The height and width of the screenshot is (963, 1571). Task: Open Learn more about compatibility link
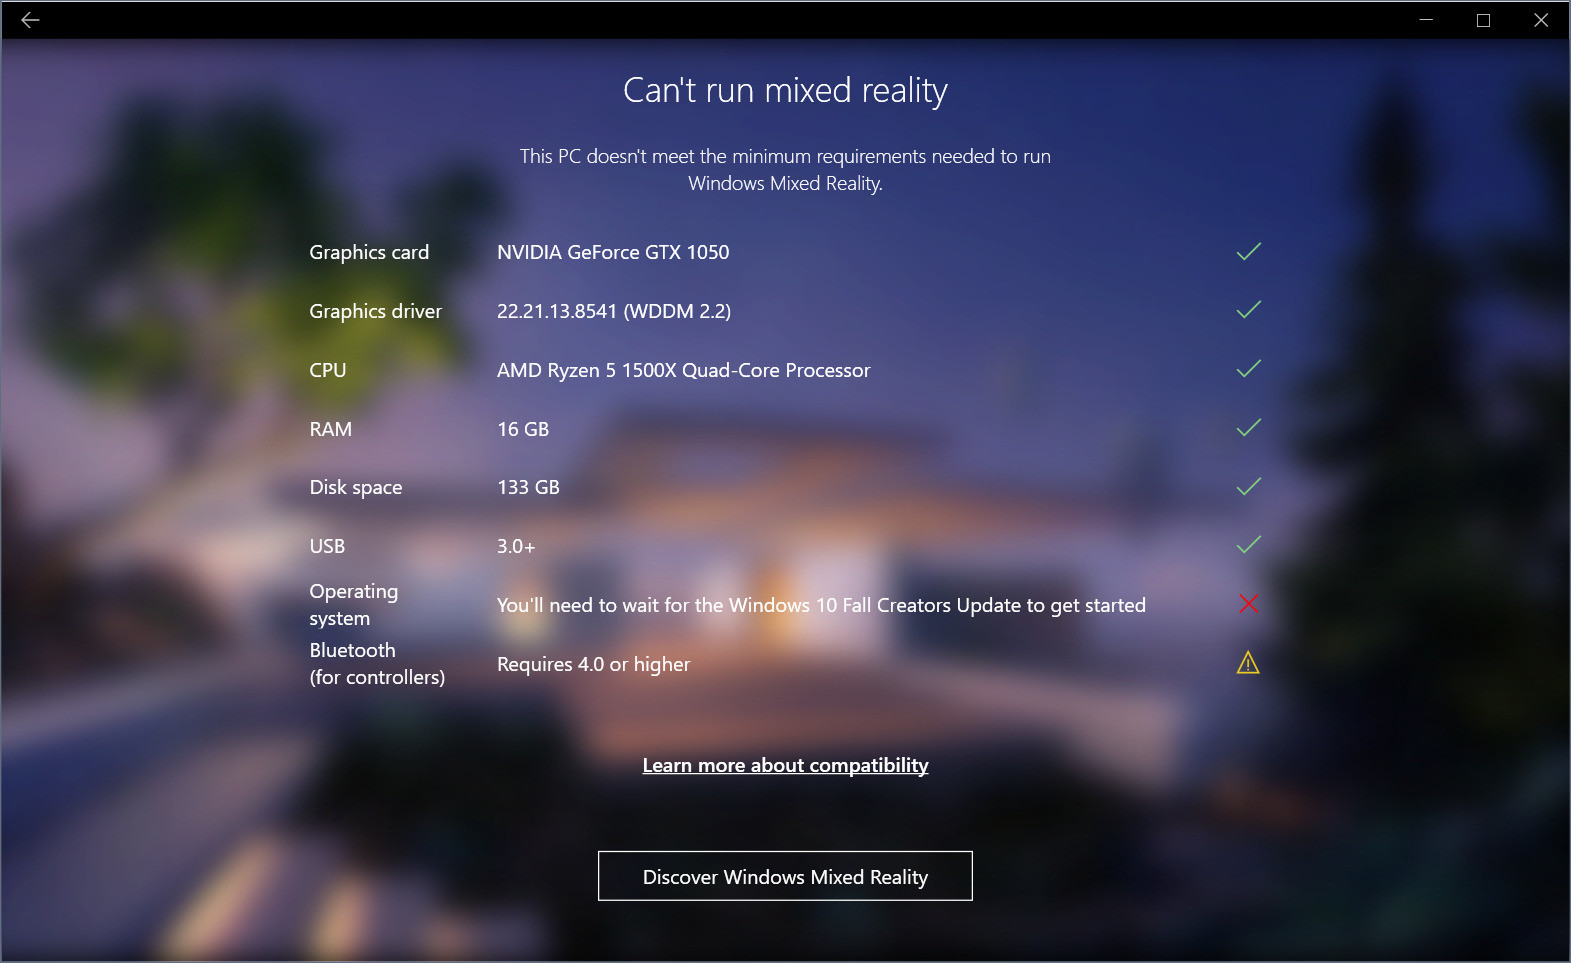click(x=785, y=765)
